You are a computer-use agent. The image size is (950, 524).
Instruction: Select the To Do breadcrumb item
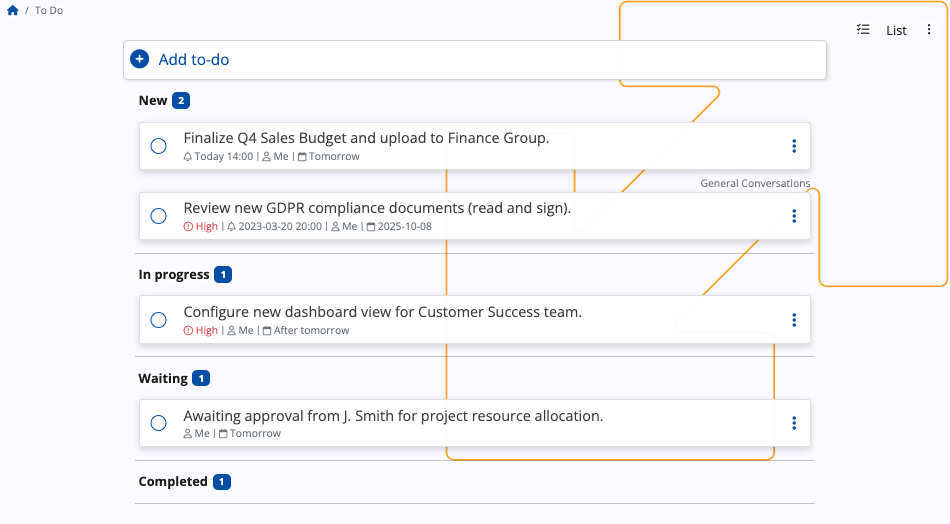point(49,10)
